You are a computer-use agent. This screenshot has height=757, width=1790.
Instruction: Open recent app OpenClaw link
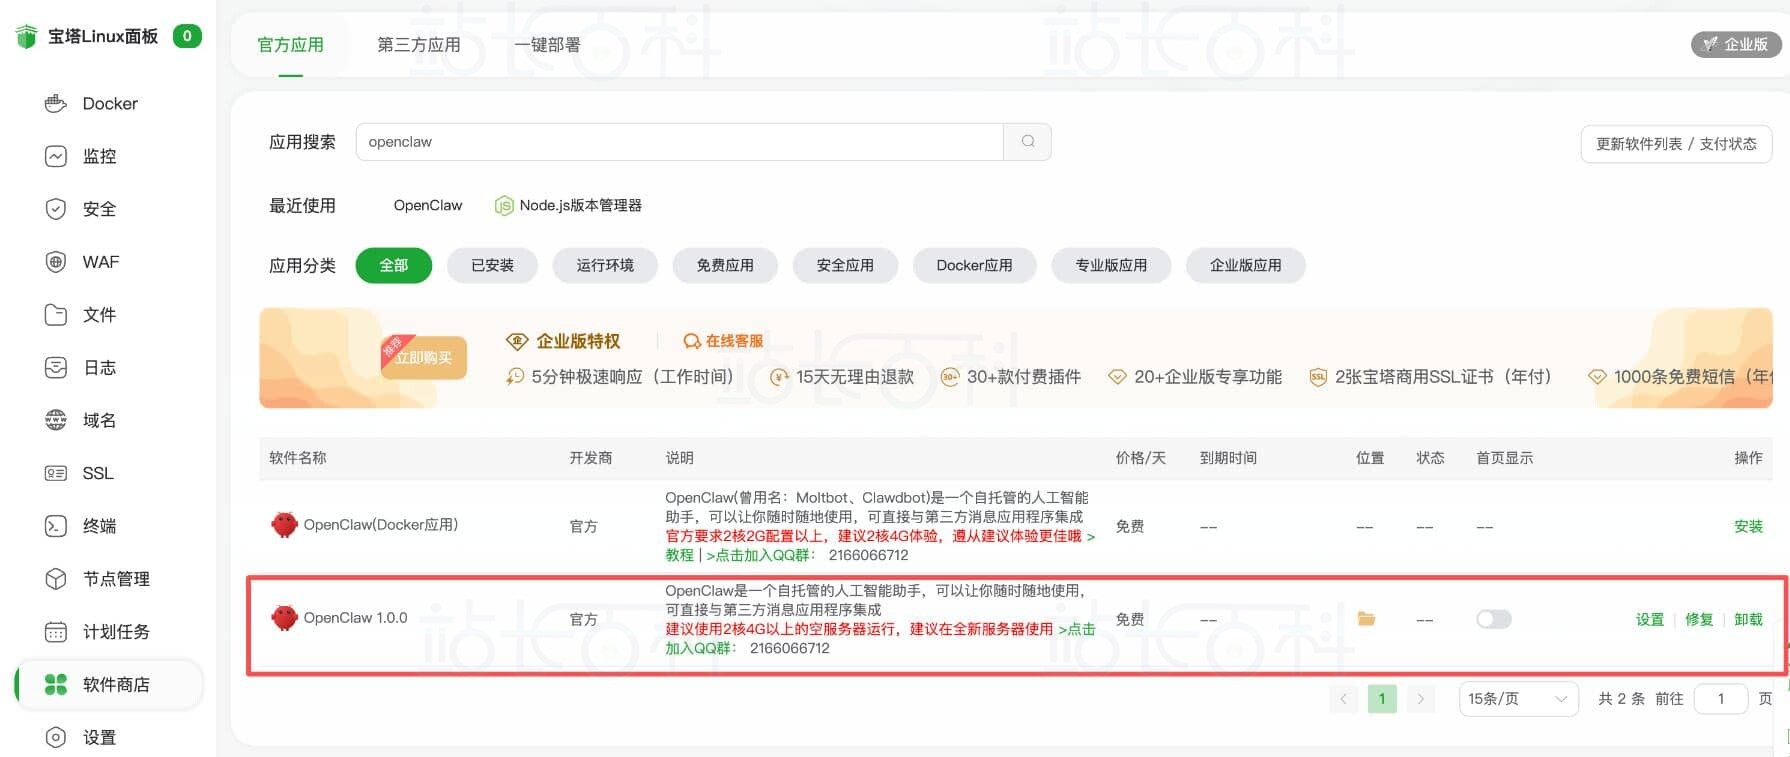coord(428,205)
